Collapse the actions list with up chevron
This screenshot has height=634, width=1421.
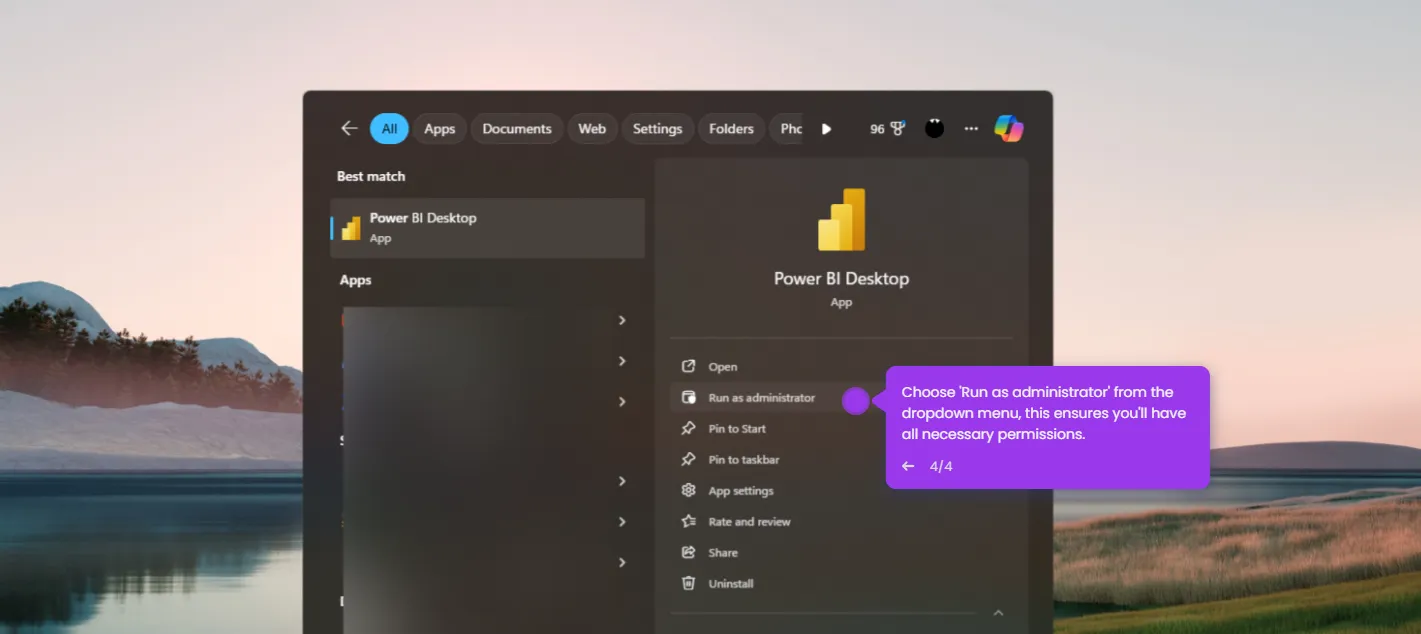click(998, 613)
